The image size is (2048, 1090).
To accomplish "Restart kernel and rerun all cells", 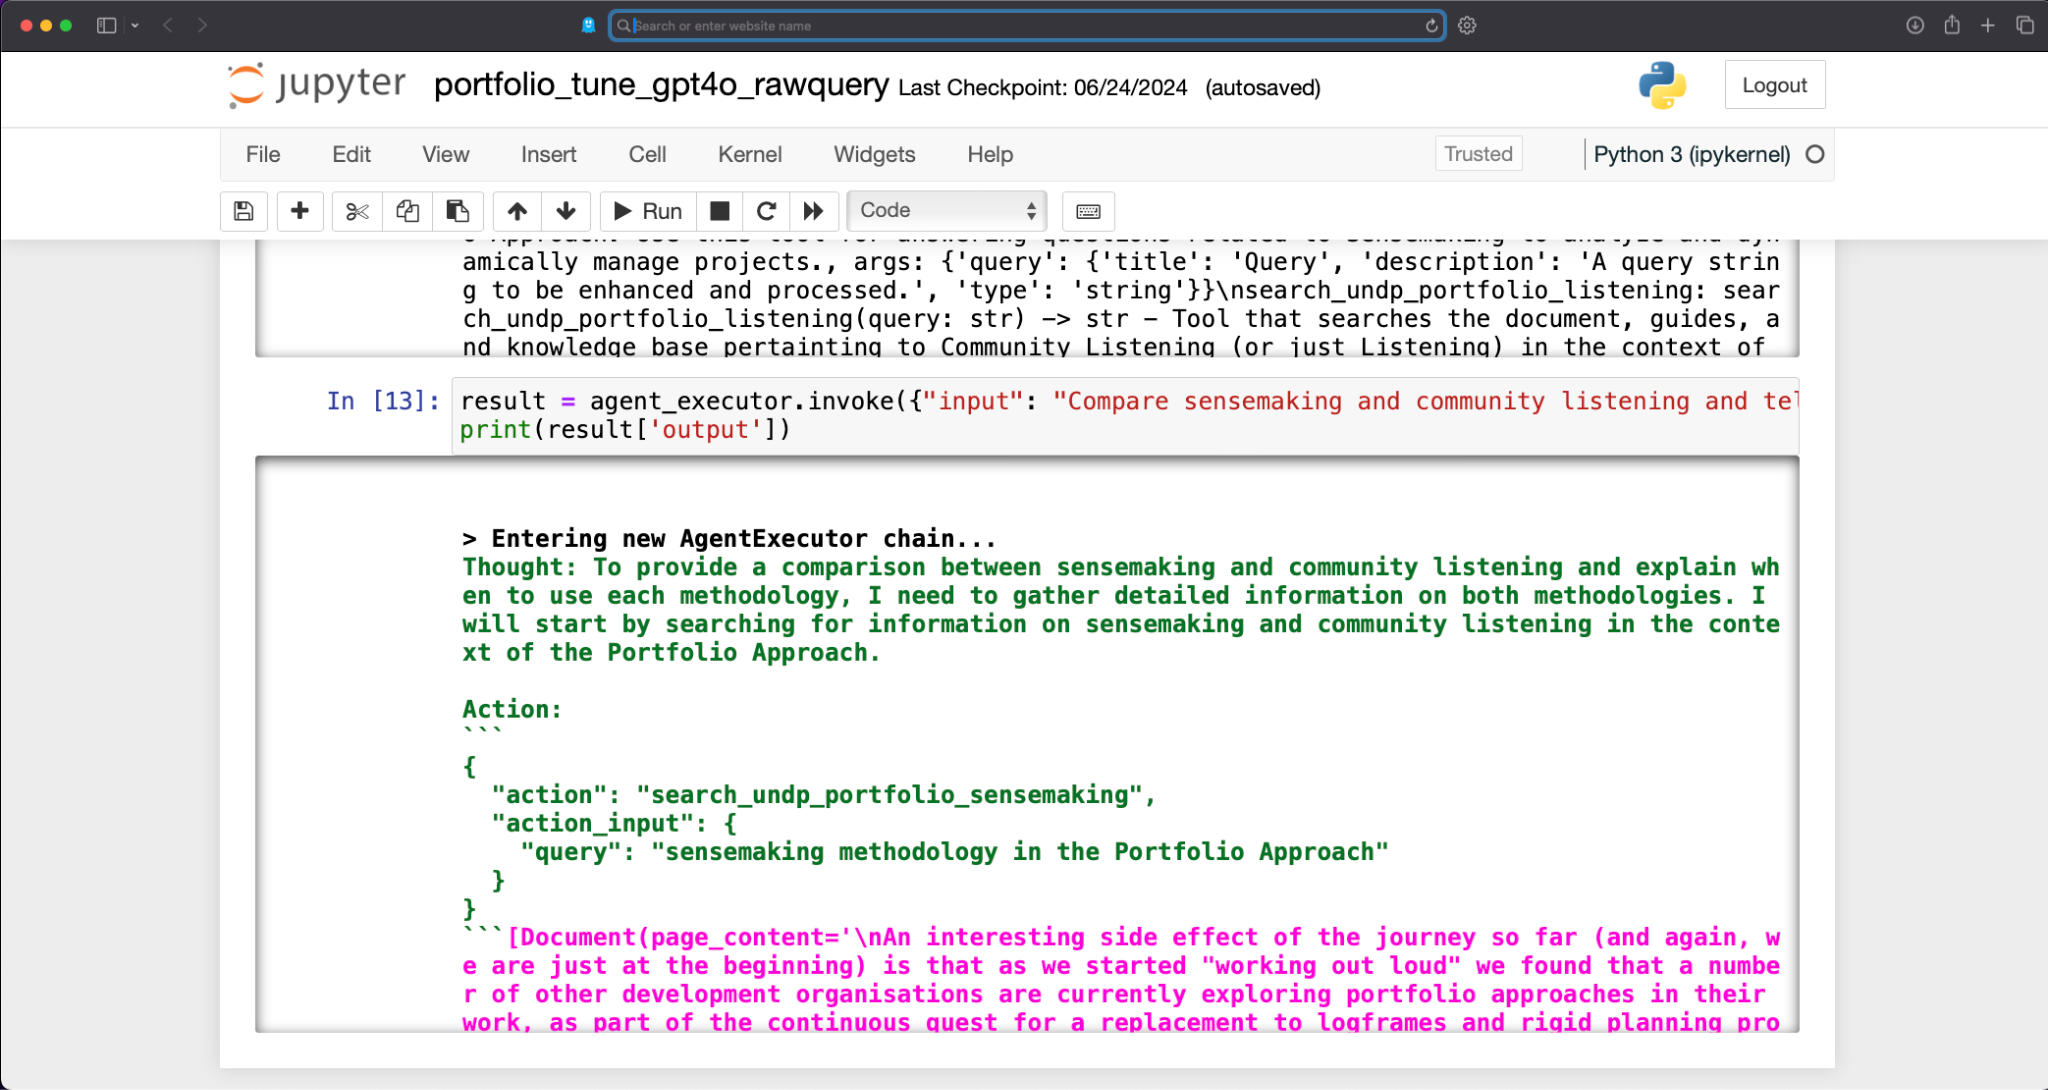I will (813, 211).
